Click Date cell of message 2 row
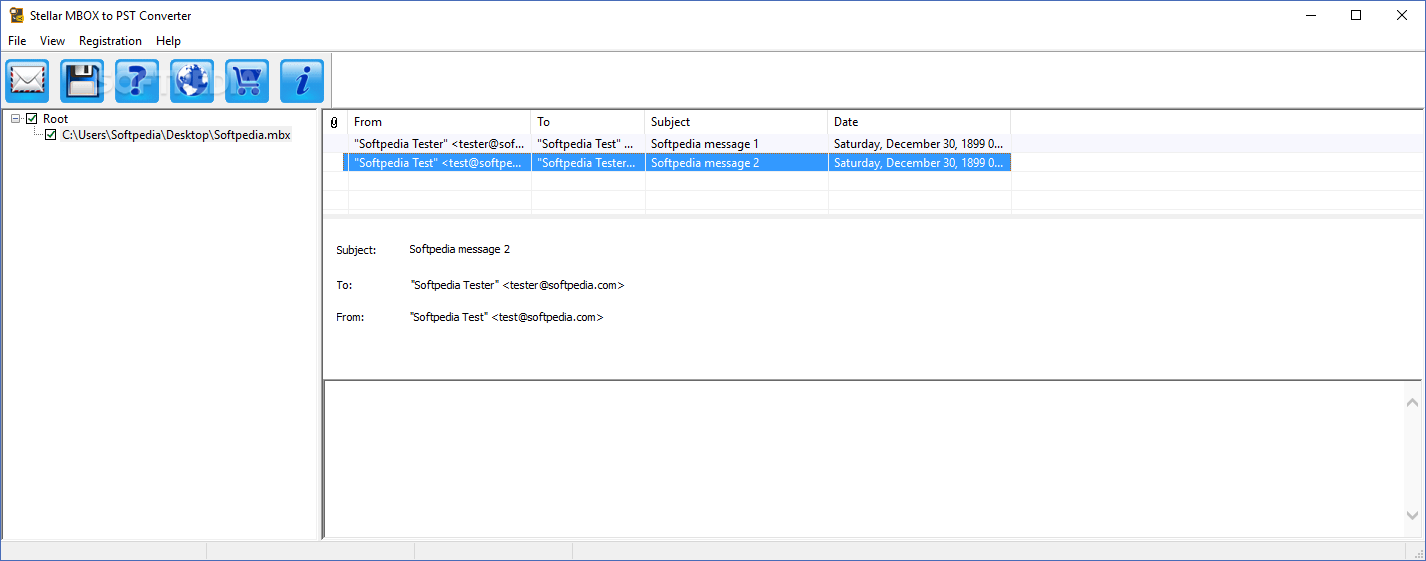The image size is (1426, 561). click(x=919, y=162)
